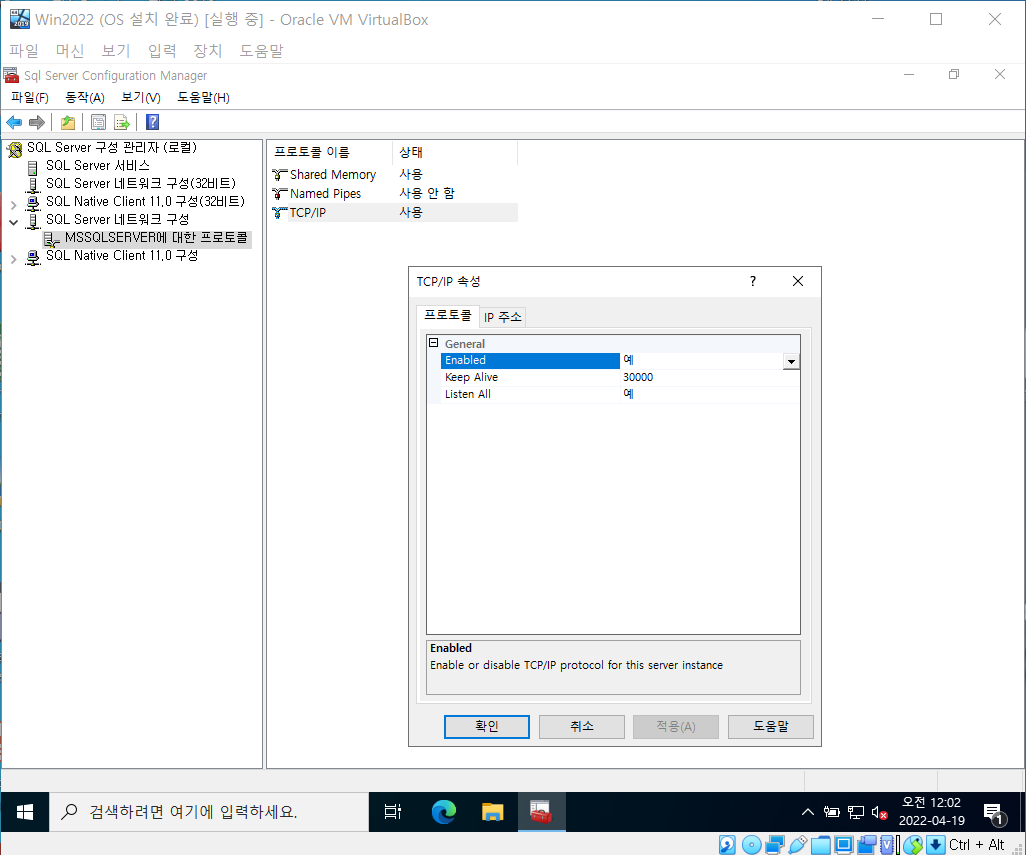This screenshot has width=1026, height=855.
Task: Click the Up one level folder icon
Action: tap(68, 122)
